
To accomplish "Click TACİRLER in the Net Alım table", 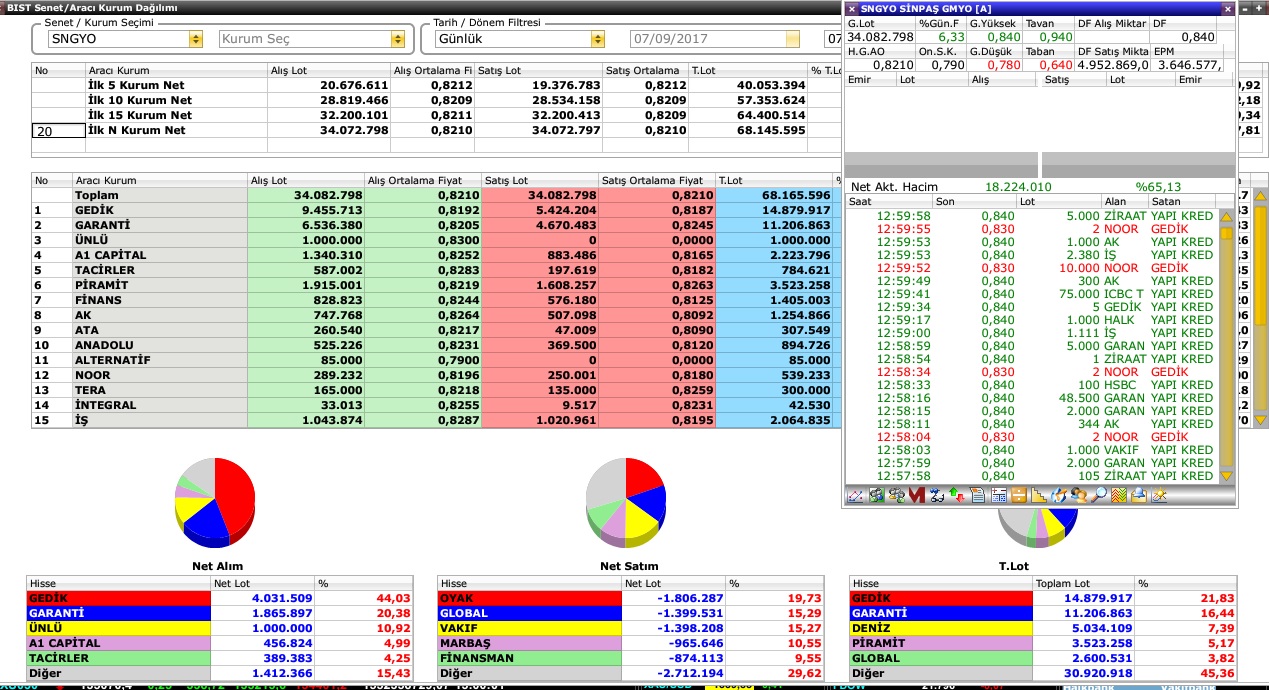I will tap(118, 658).
